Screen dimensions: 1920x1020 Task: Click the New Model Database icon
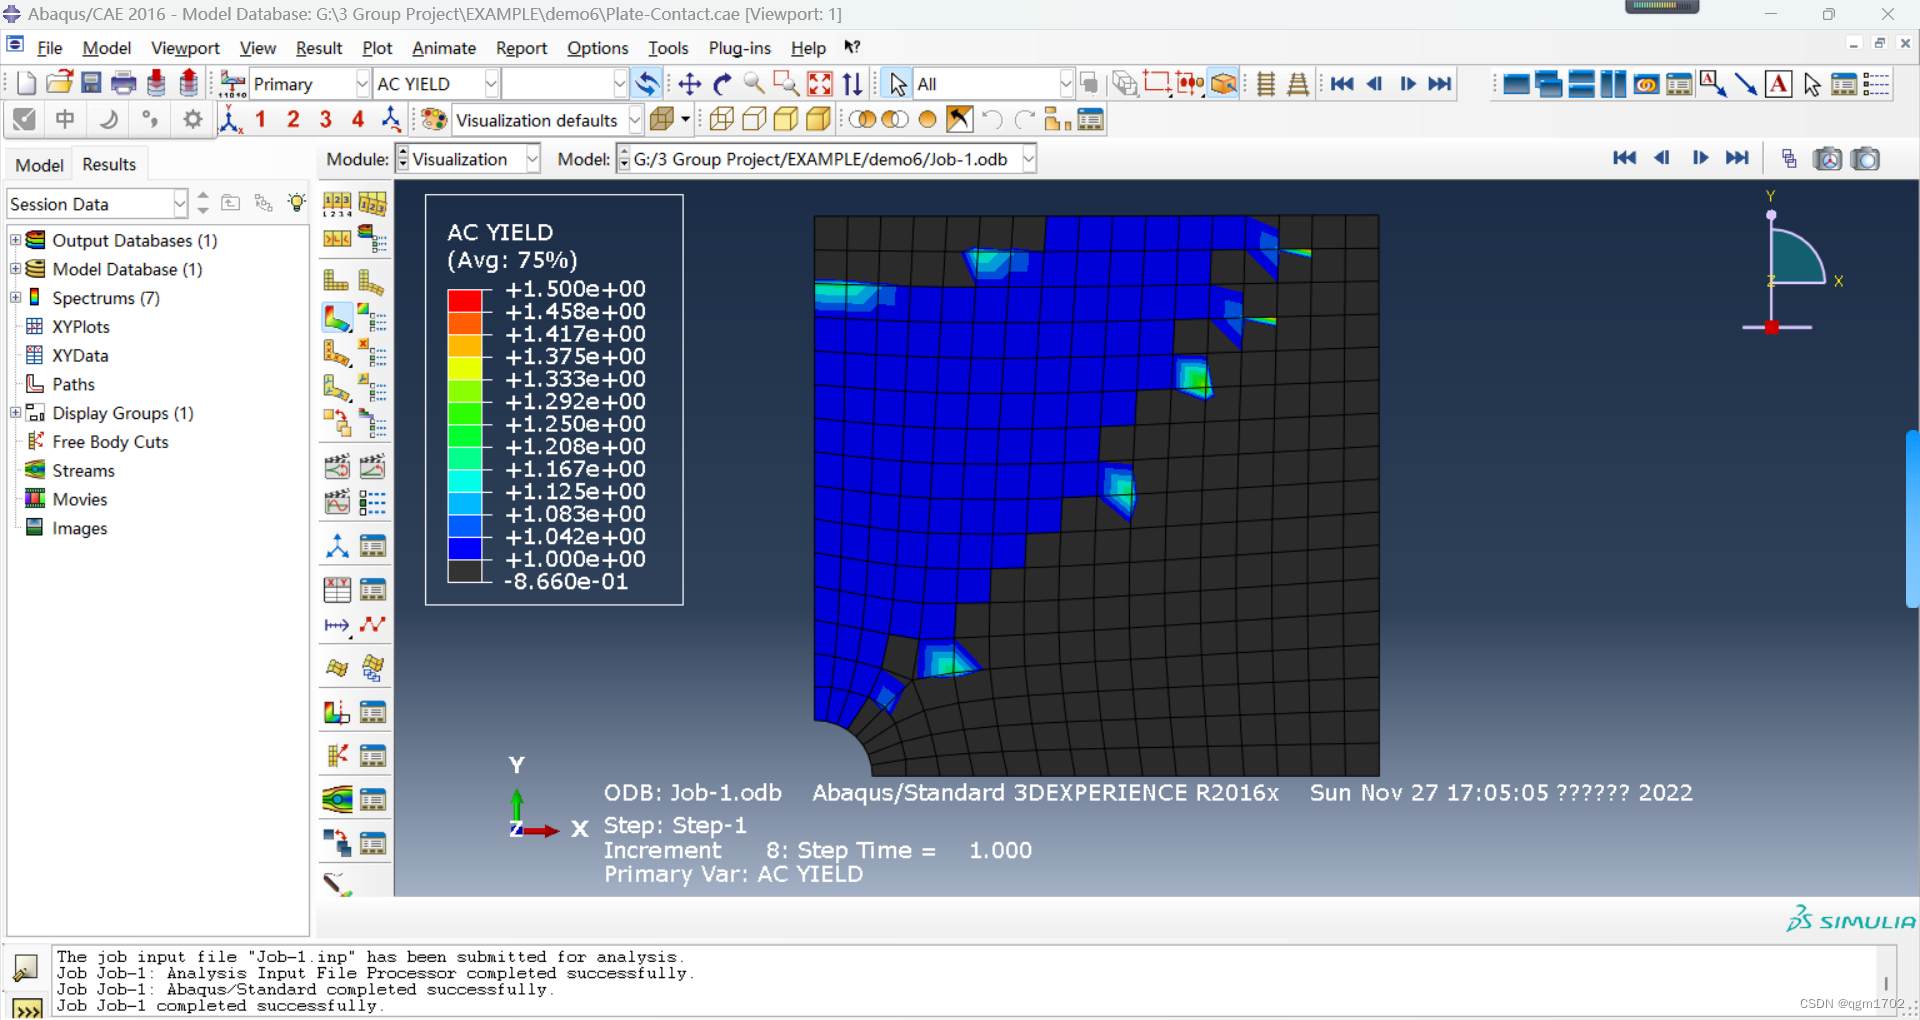click(27, 84)
